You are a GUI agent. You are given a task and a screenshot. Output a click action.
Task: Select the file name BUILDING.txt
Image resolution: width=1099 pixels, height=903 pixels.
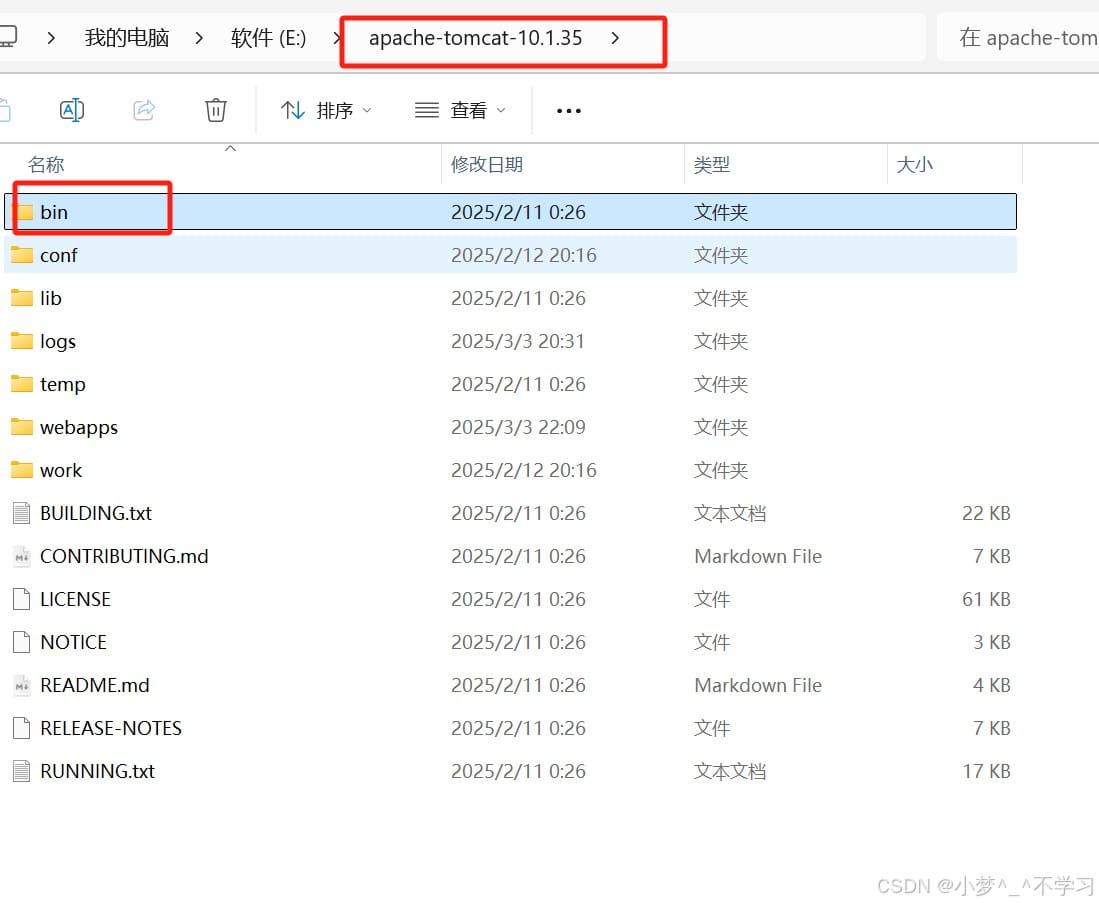pos(96,513)
